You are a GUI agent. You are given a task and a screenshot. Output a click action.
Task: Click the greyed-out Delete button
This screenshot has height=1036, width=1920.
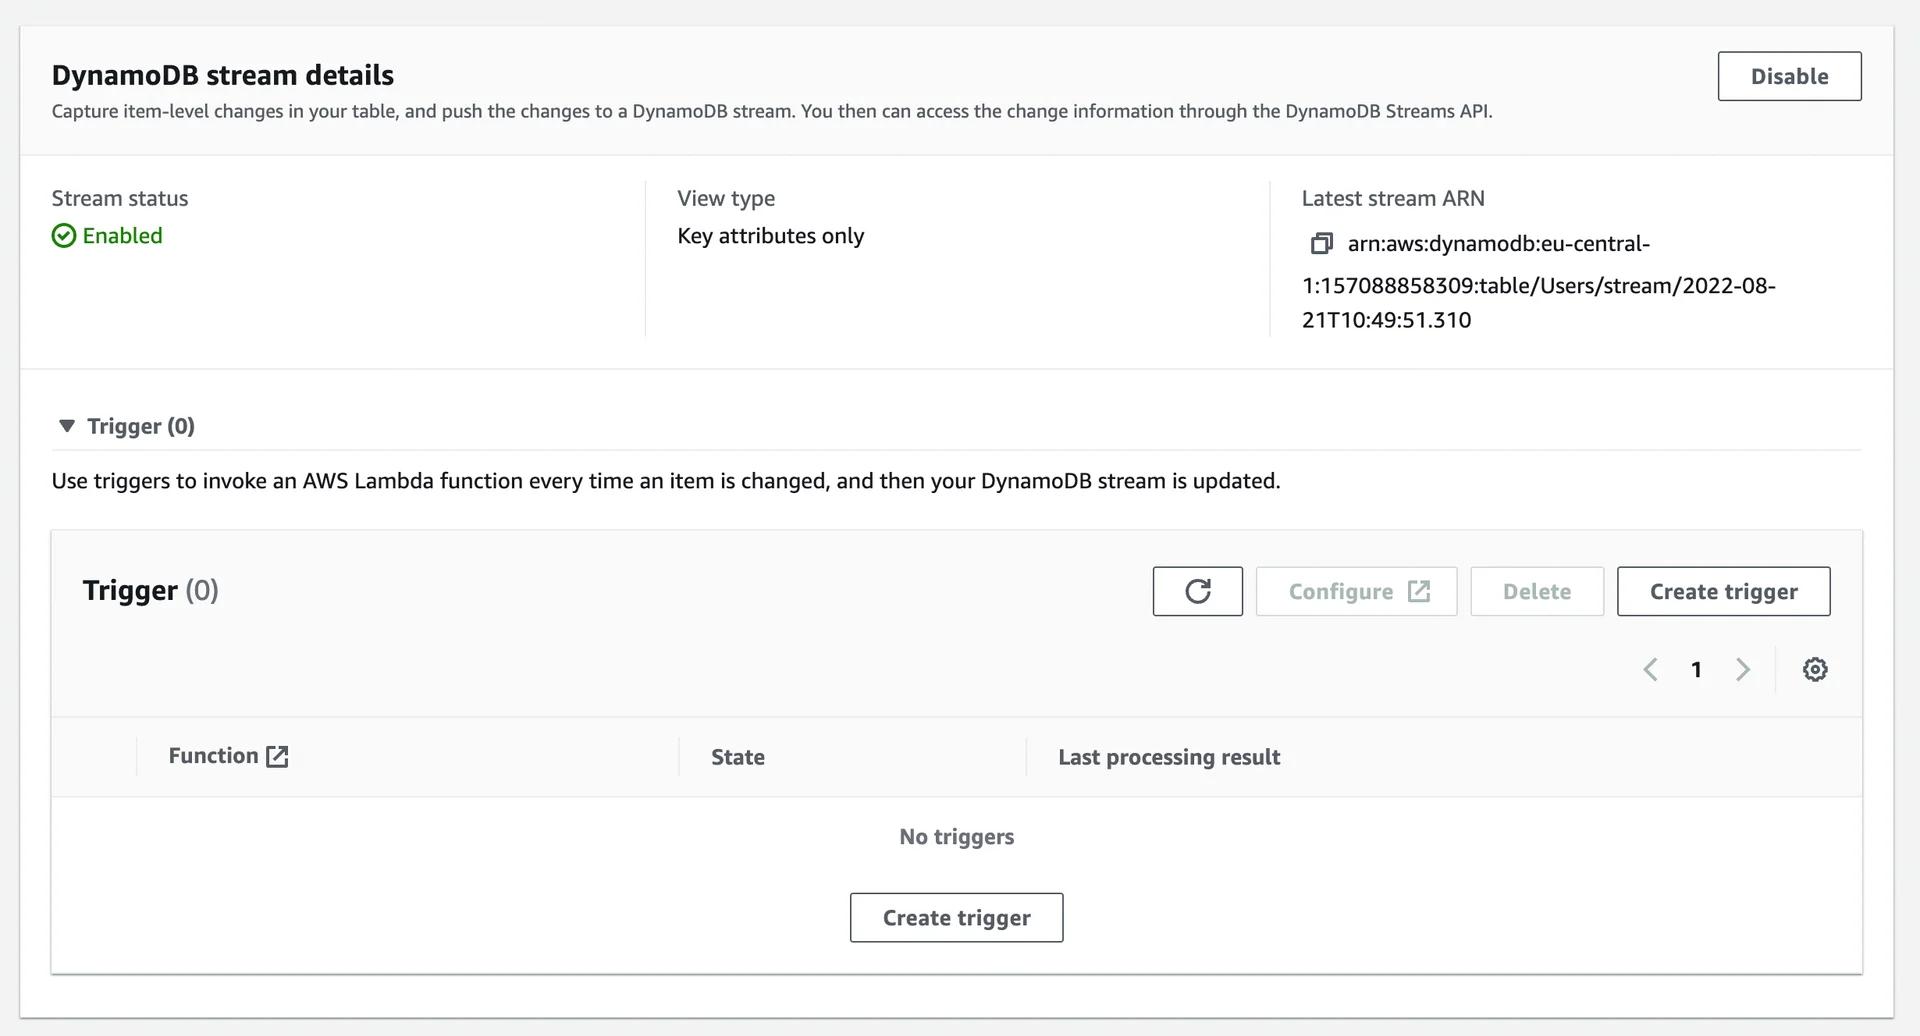pyautogui.click(x=1537, y=591)
